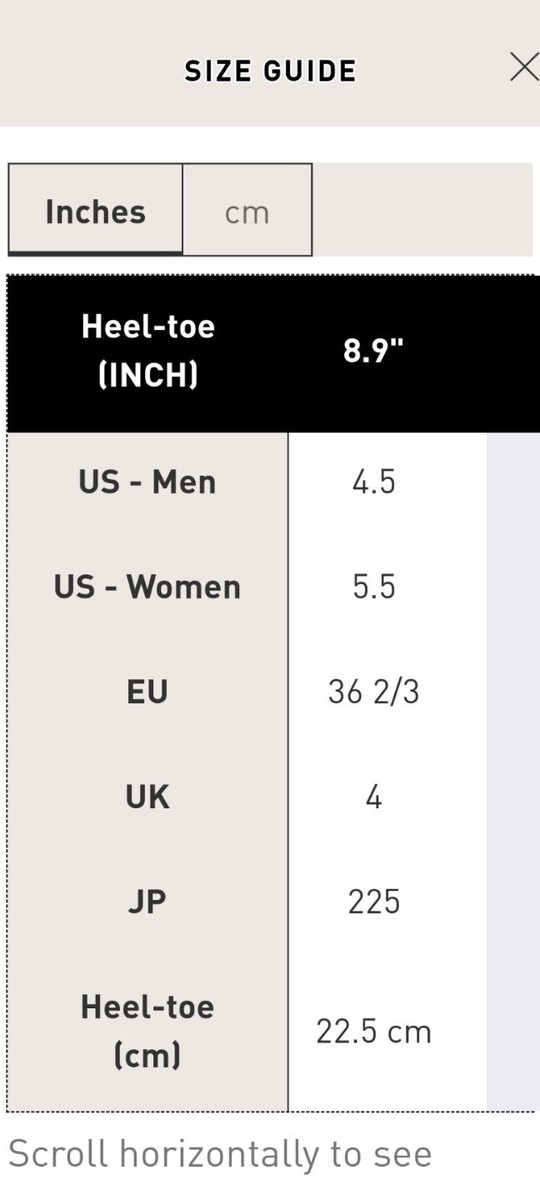
Task: Select the EU row label
Action: 148,692
